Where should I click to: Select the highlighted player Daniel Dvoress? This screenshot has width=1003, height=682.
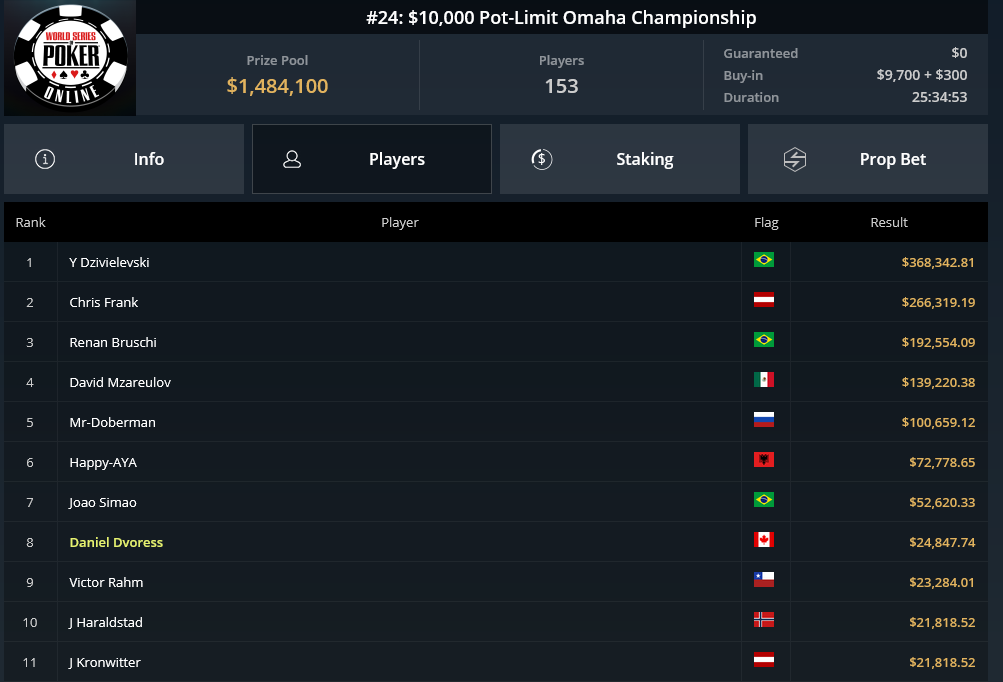(116, 543)
